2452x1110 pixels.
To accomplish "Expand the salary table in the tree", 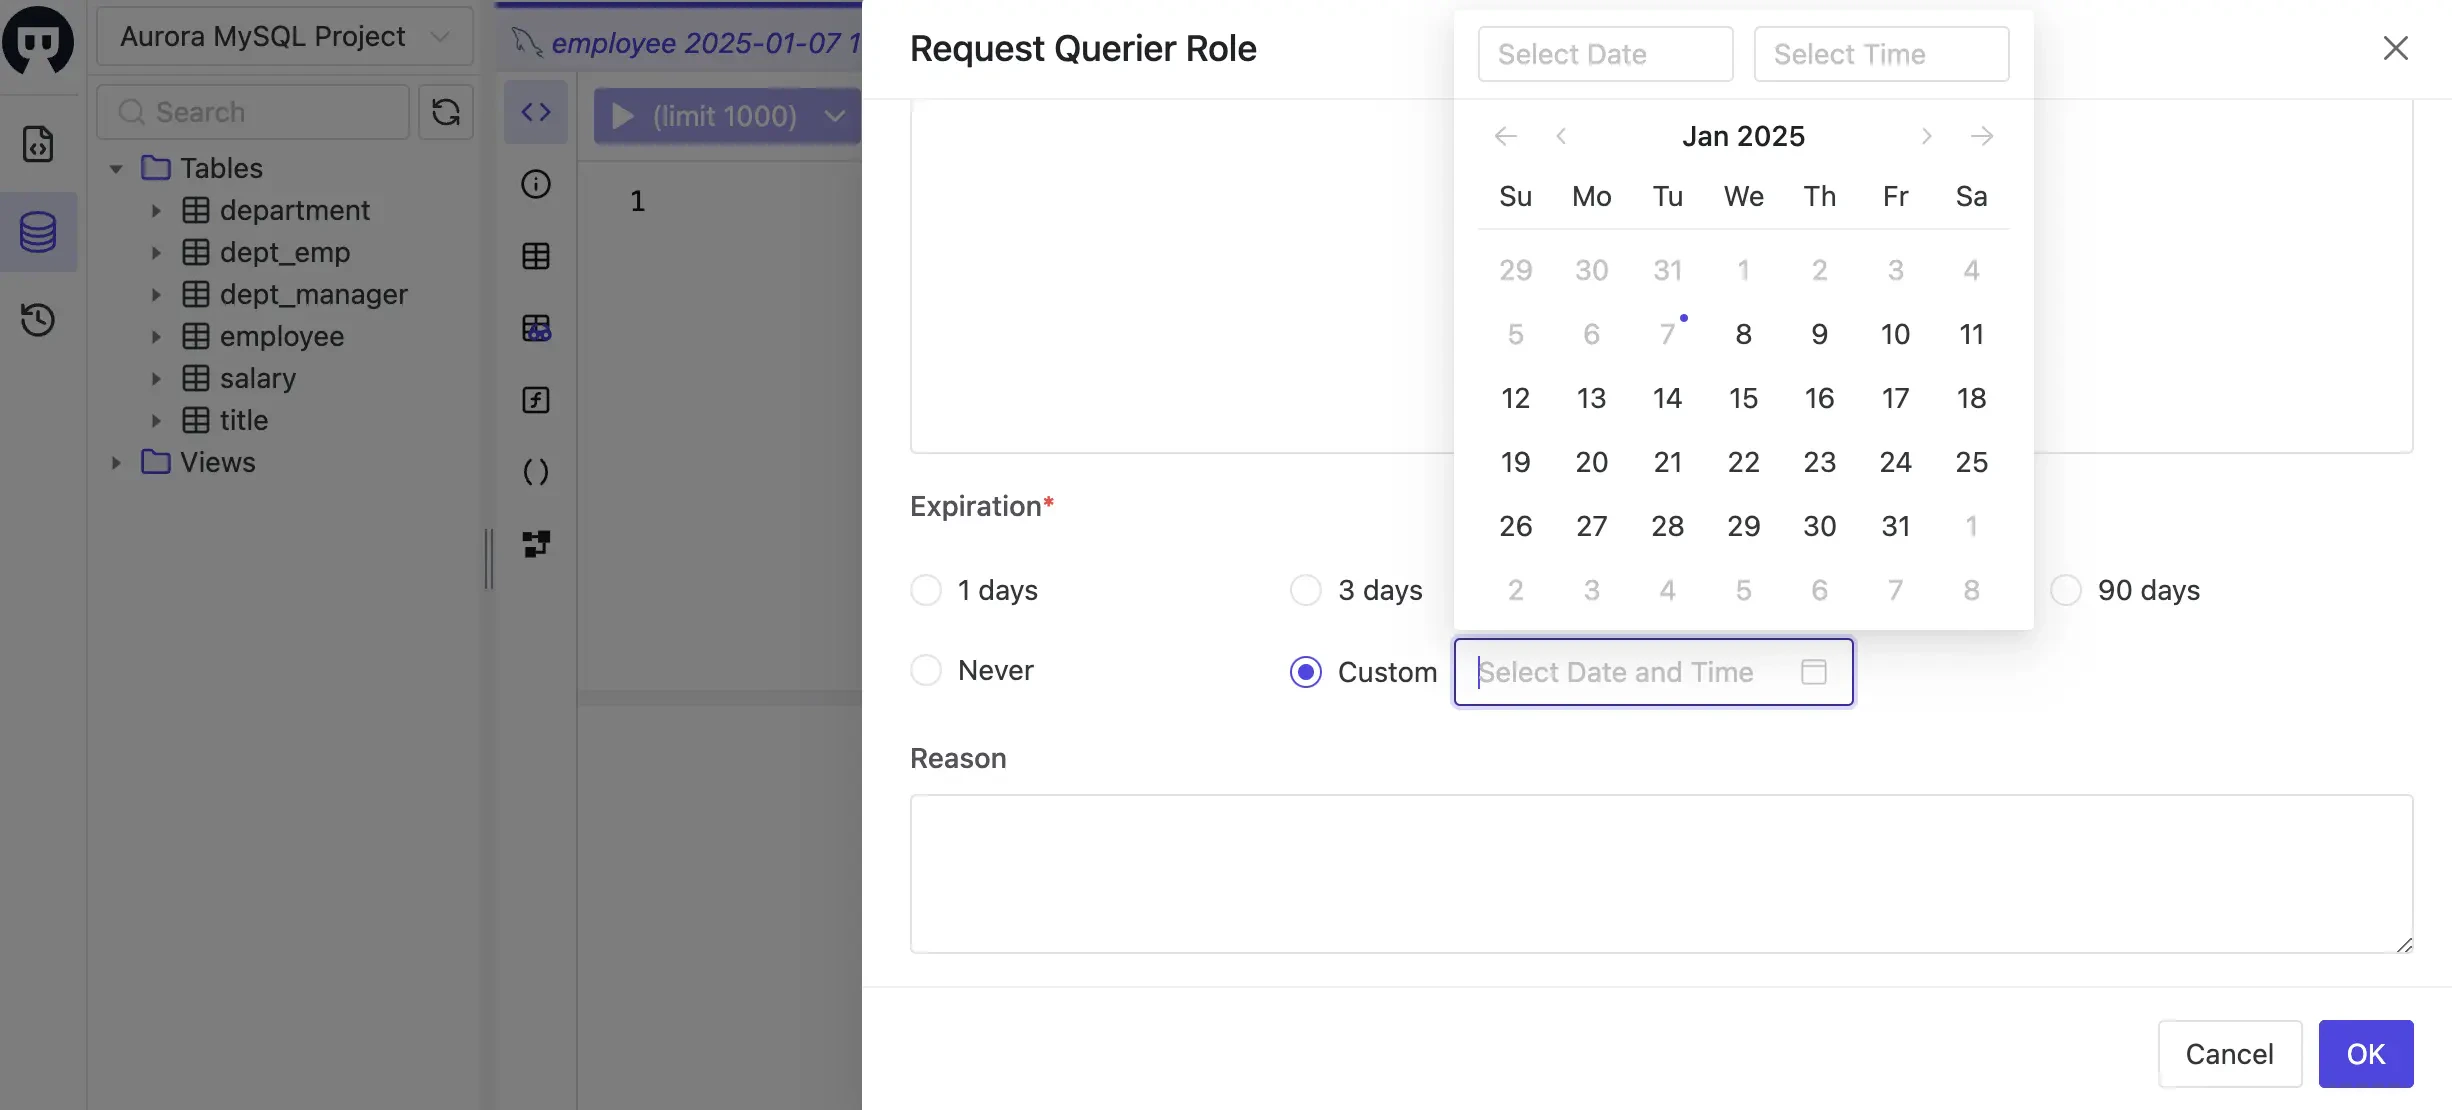I will pyautogui.click(x=156, y=378).
